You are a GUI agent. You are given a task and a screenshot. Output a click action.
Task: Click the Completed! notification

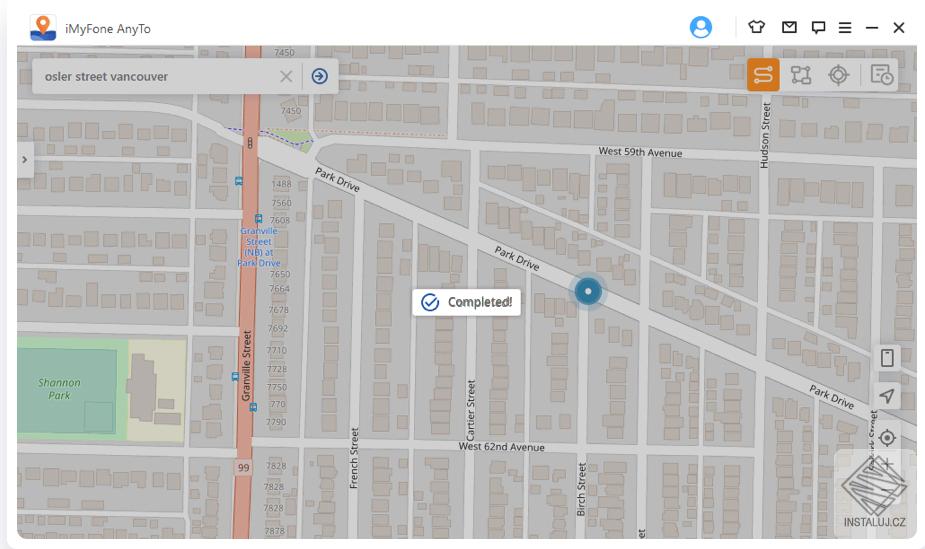point(467,303)
